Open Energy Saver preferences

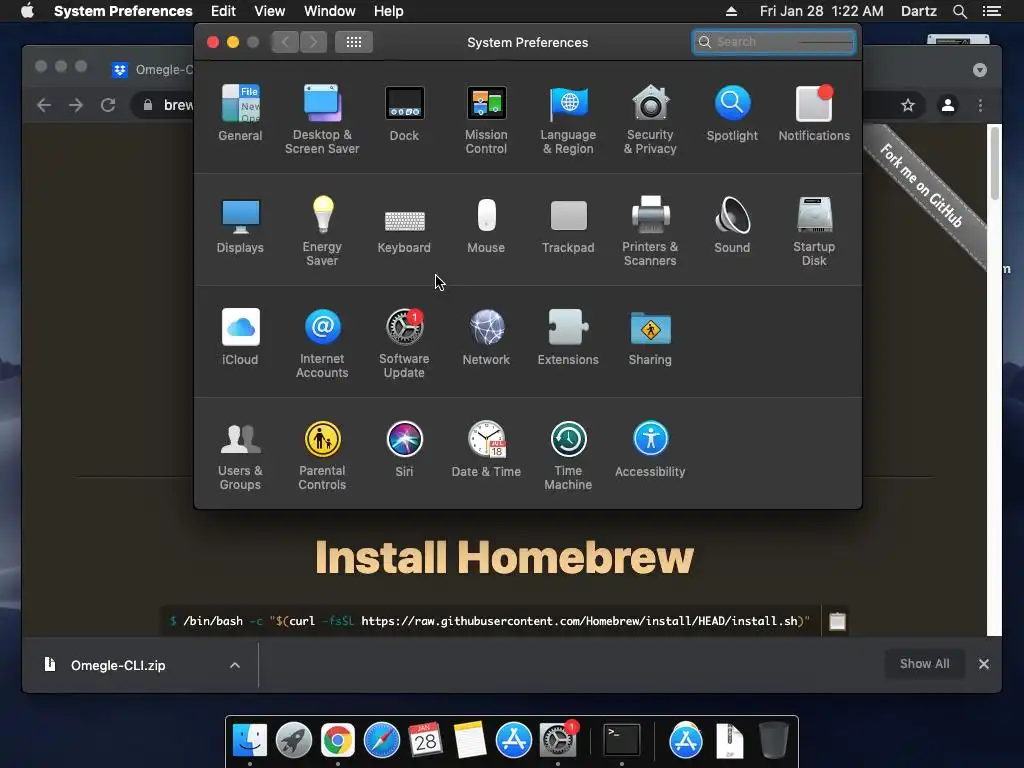coord(322,231)
